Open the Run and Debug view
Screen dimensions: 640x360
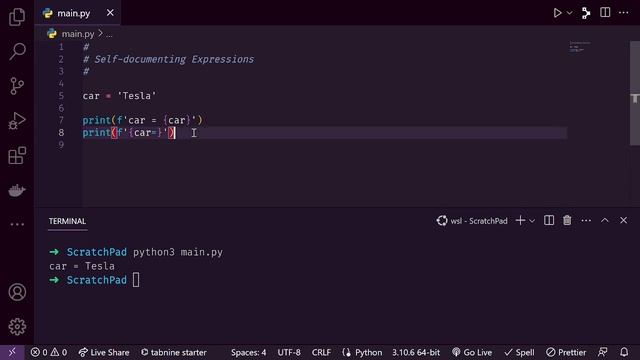click(17, 121)
